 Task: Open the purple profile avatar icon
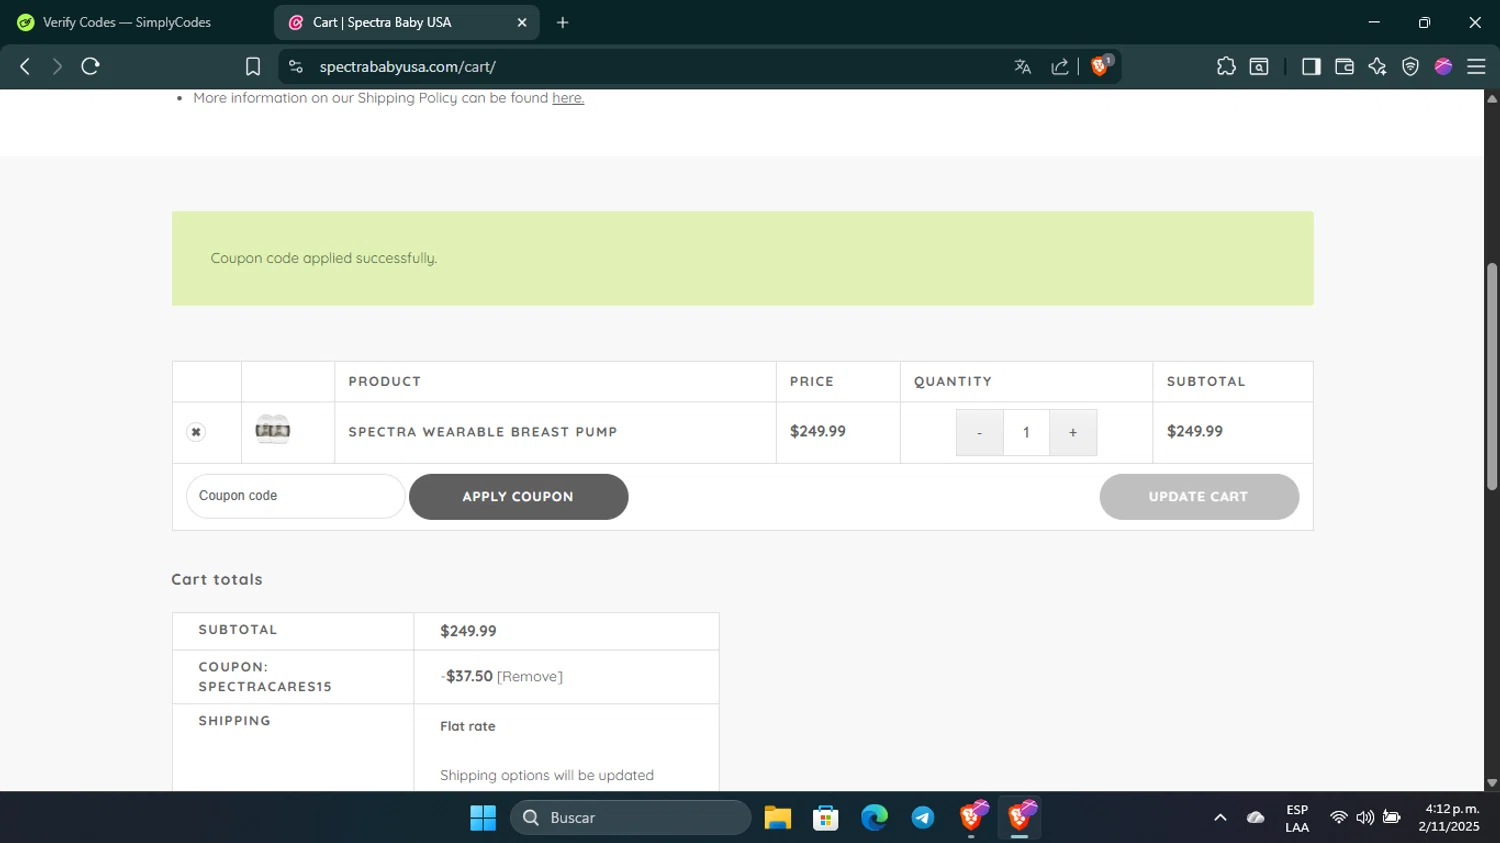(1443, 66)
